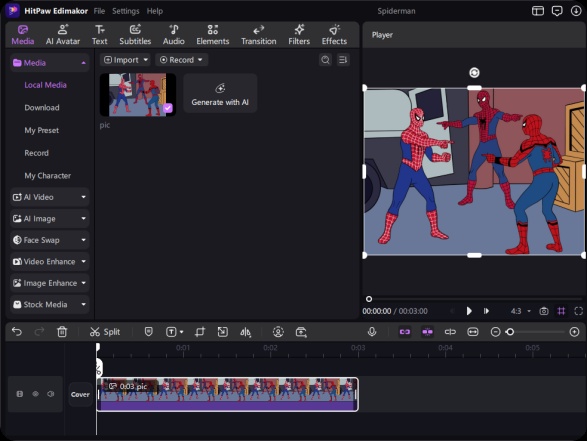Open the Import dropdown
This screenshot has height=441, width=587.
pos(125,60)
